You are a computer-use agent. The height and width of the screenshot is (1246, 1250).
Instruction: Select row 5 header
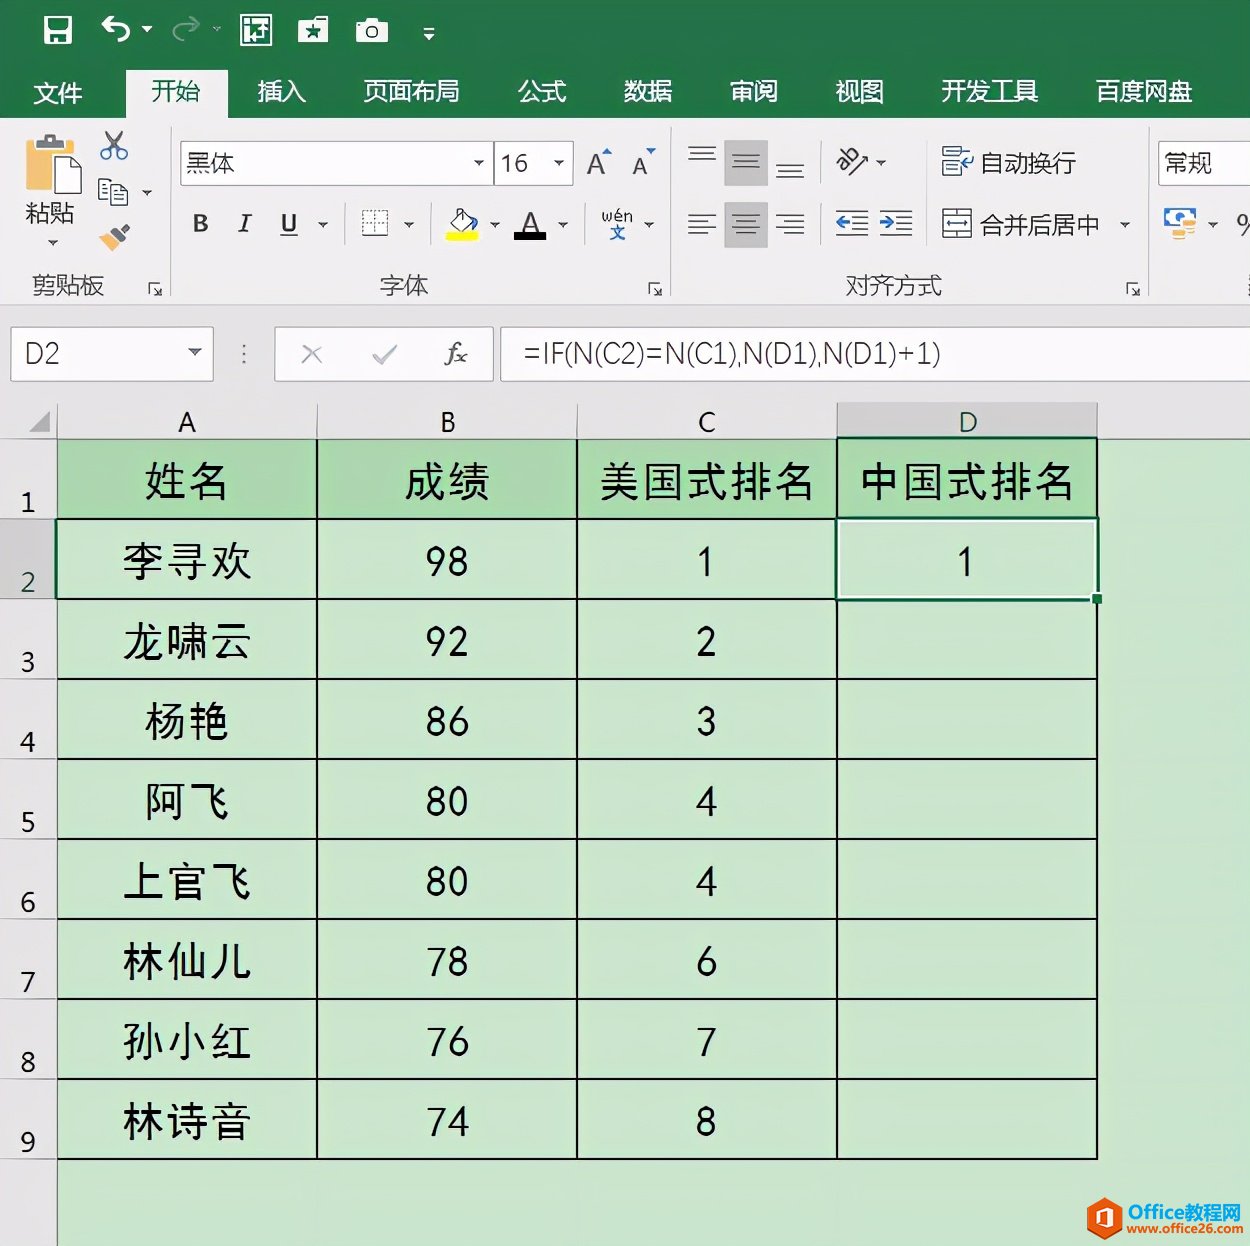coord(28,800)
